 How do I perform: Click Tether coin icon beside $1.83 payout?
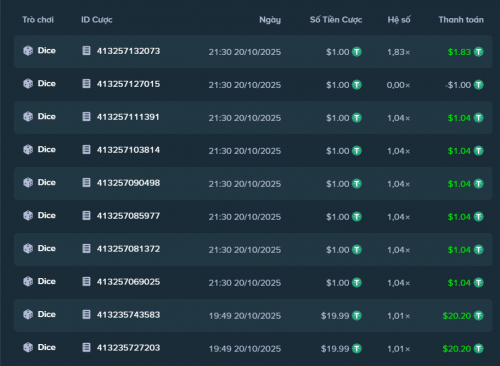479,52
